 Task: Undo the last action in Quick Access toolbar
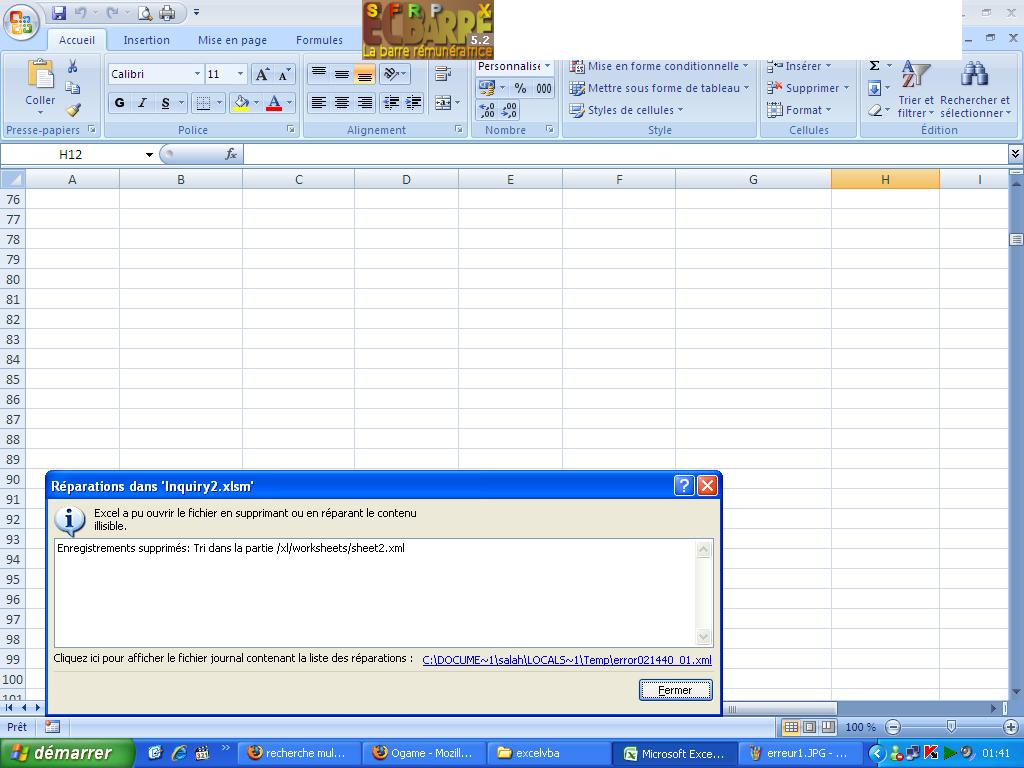tap(81, 12)
